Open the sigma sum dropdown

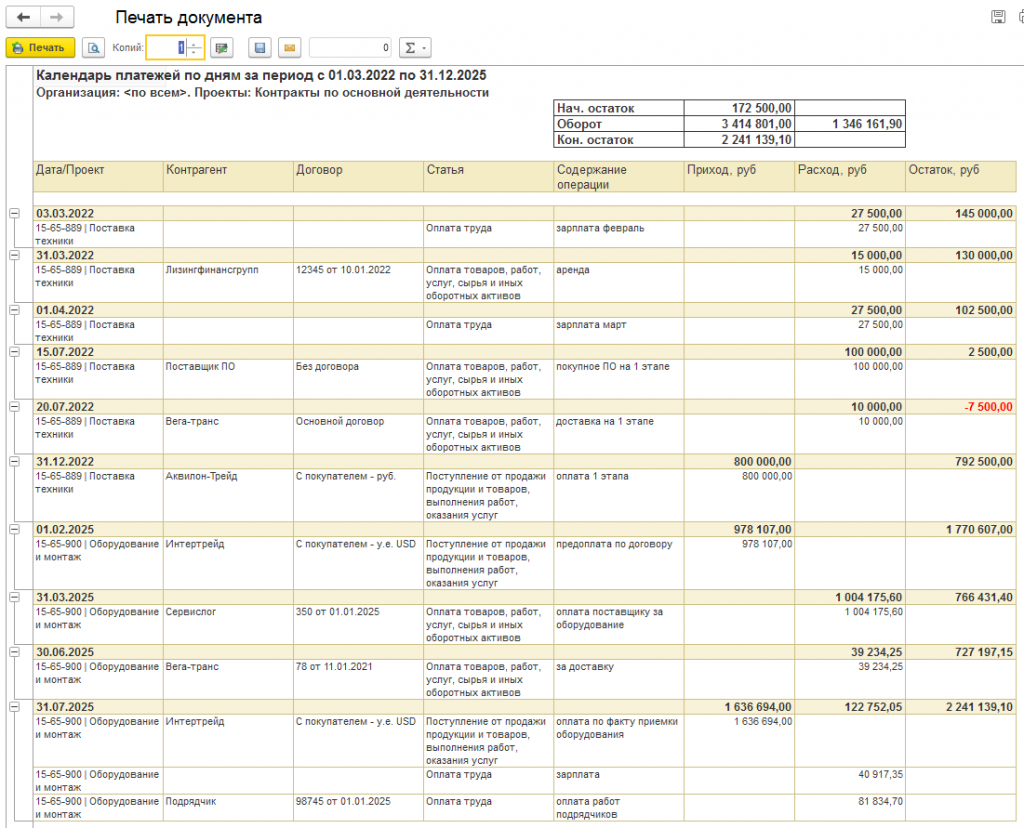click(414, 47)
